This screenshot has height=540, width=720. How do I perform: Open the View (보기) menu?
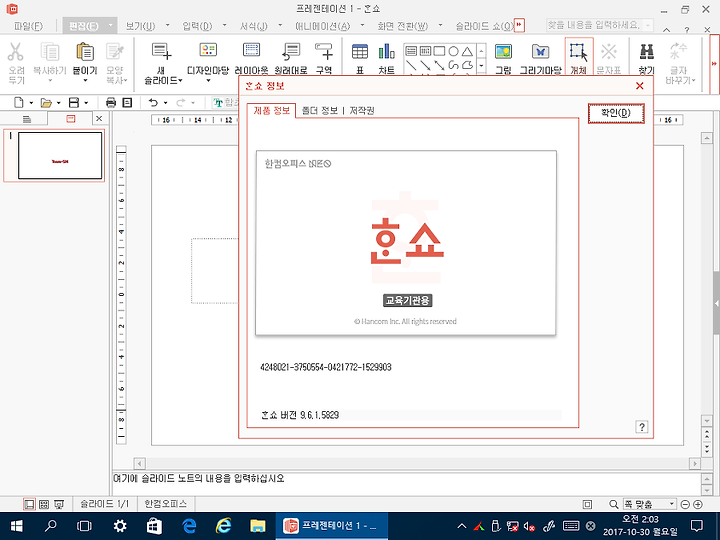[140, 26]
